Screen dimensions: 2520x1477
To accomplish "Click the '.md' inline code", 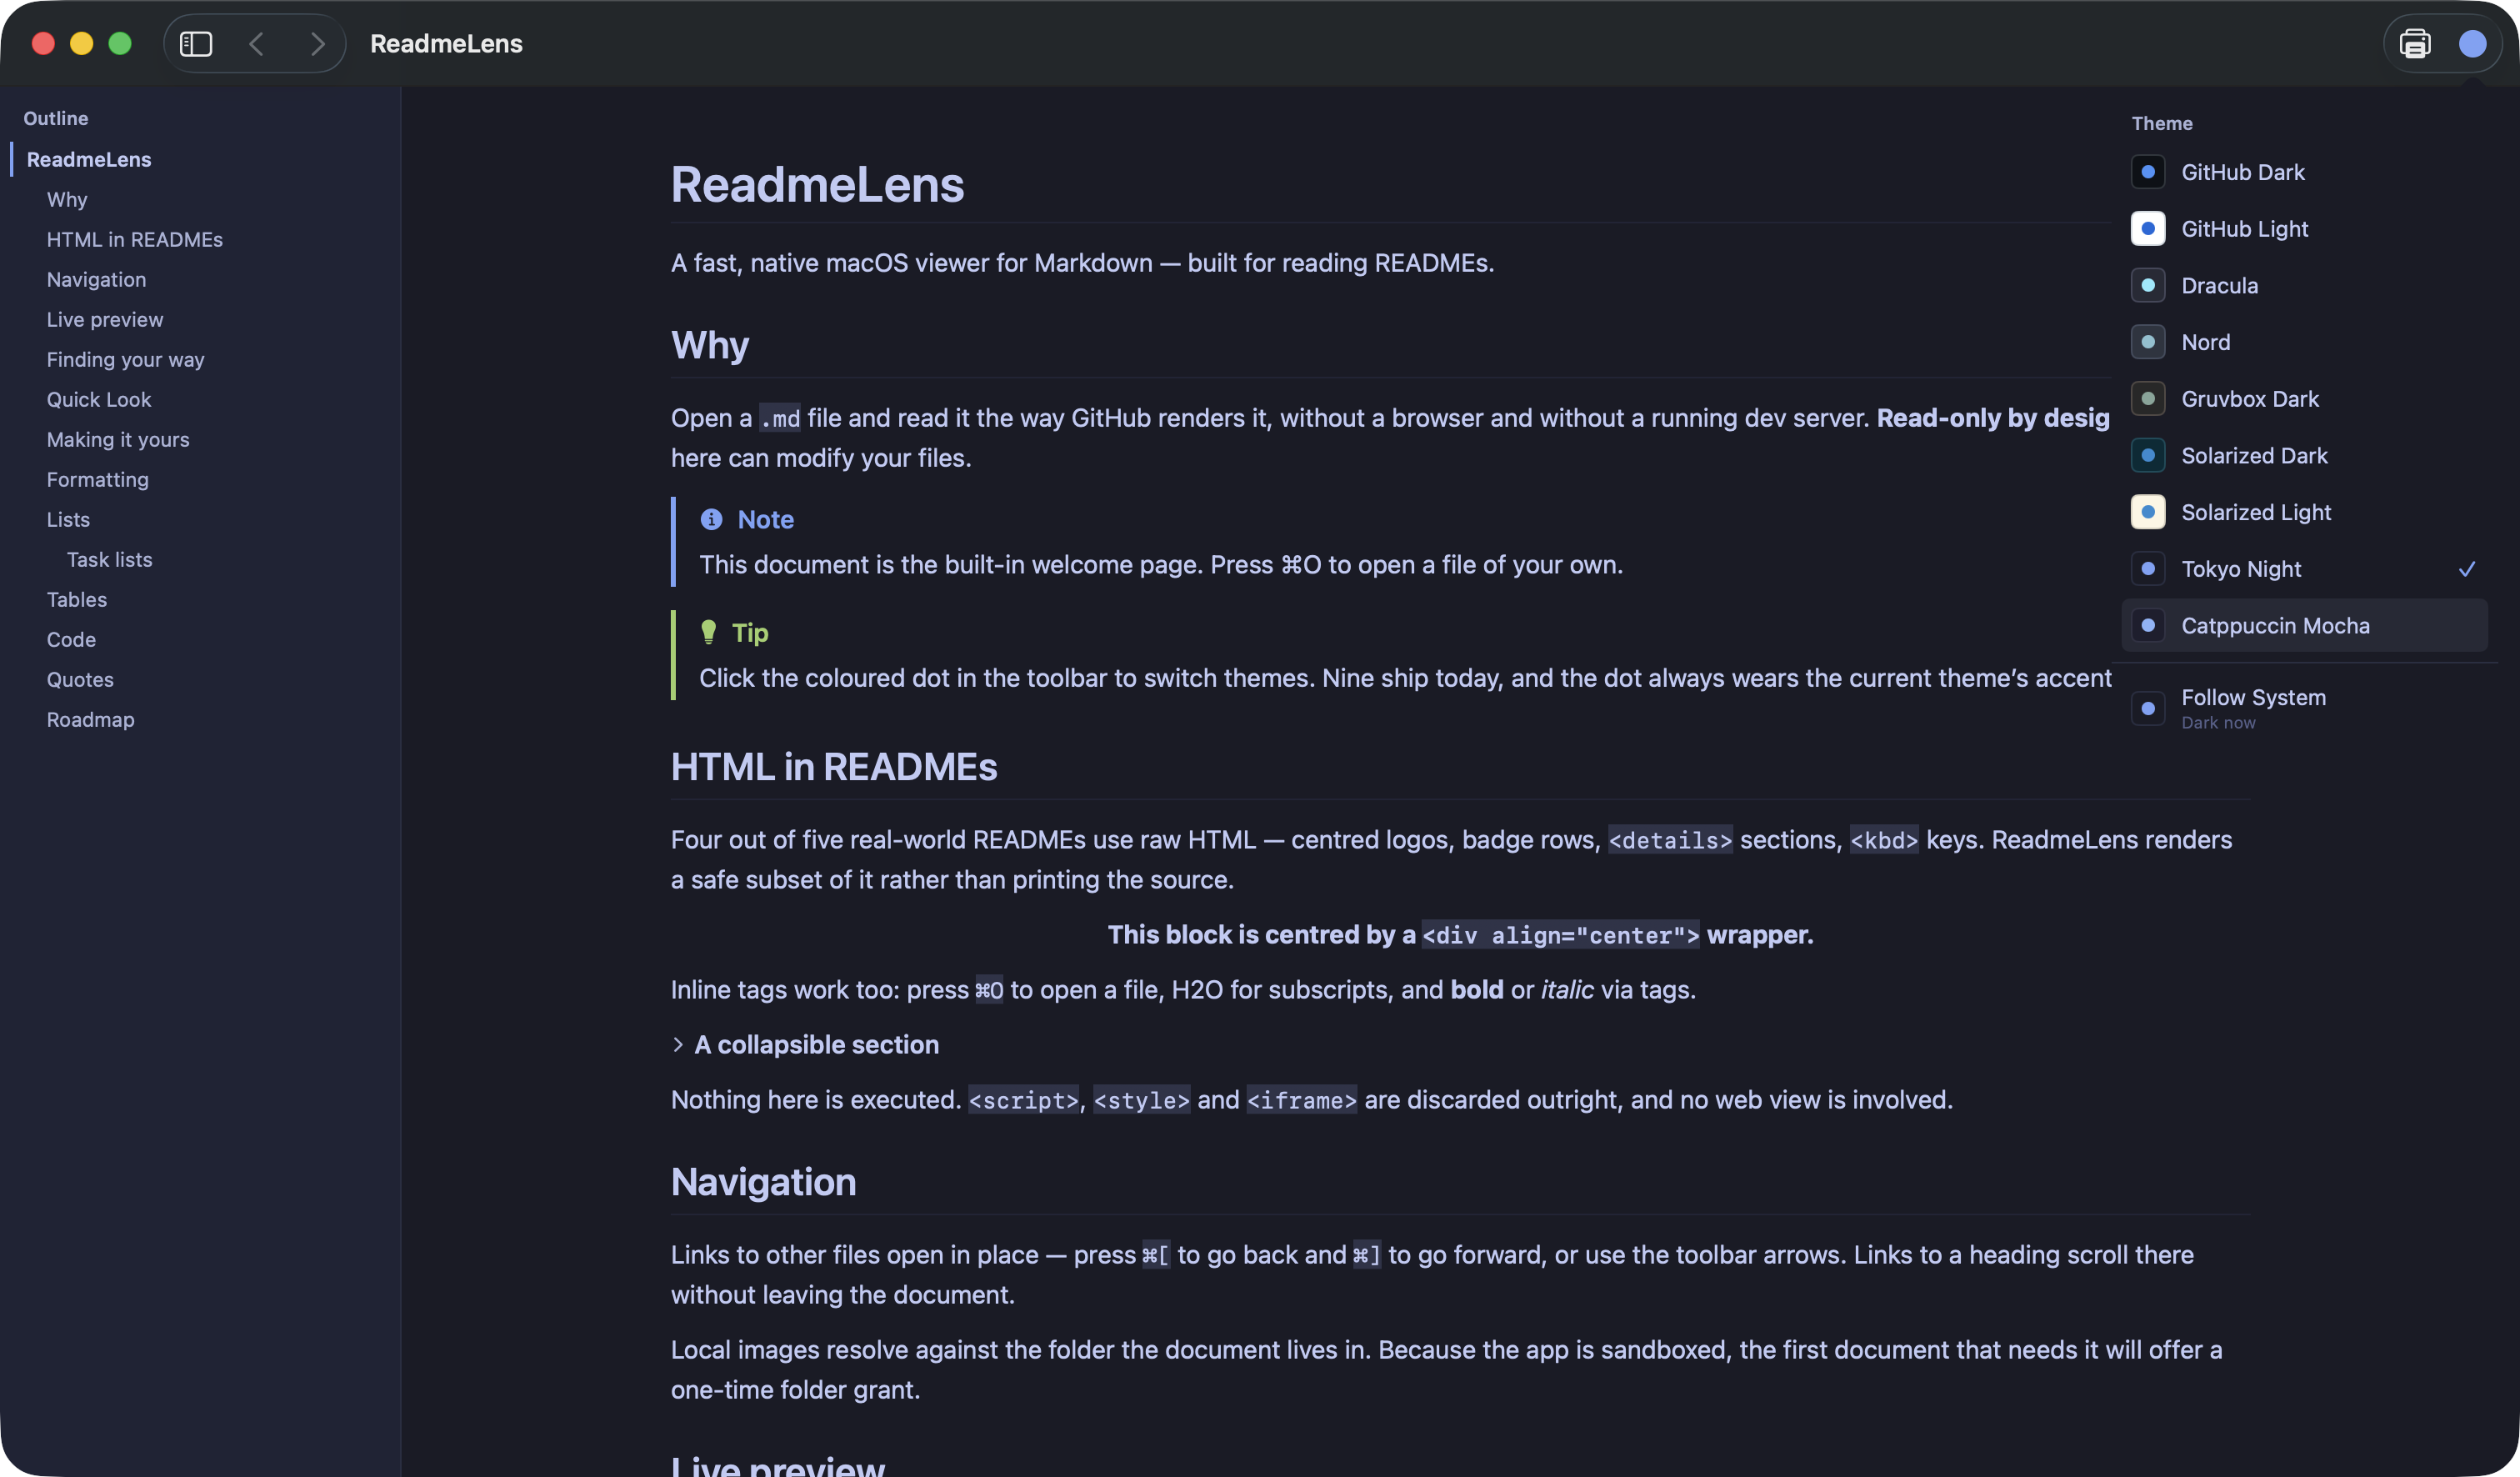I will 780,418.
